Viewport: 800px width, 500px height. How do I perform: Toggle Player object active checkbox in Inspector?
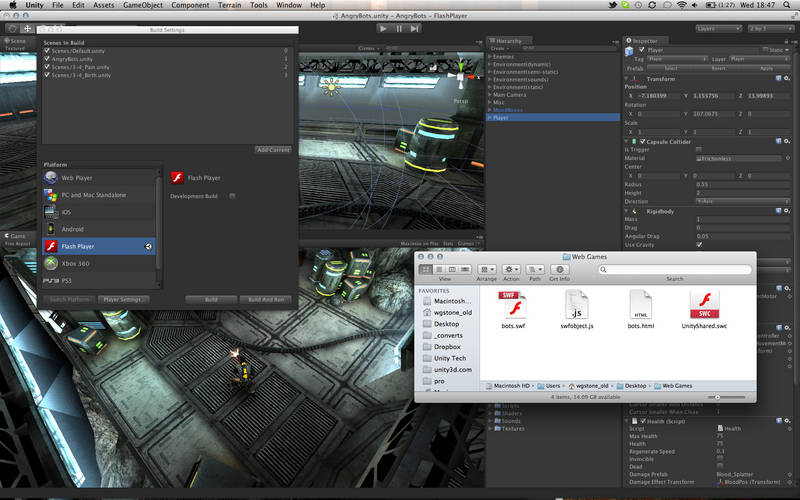coord(642,50)
